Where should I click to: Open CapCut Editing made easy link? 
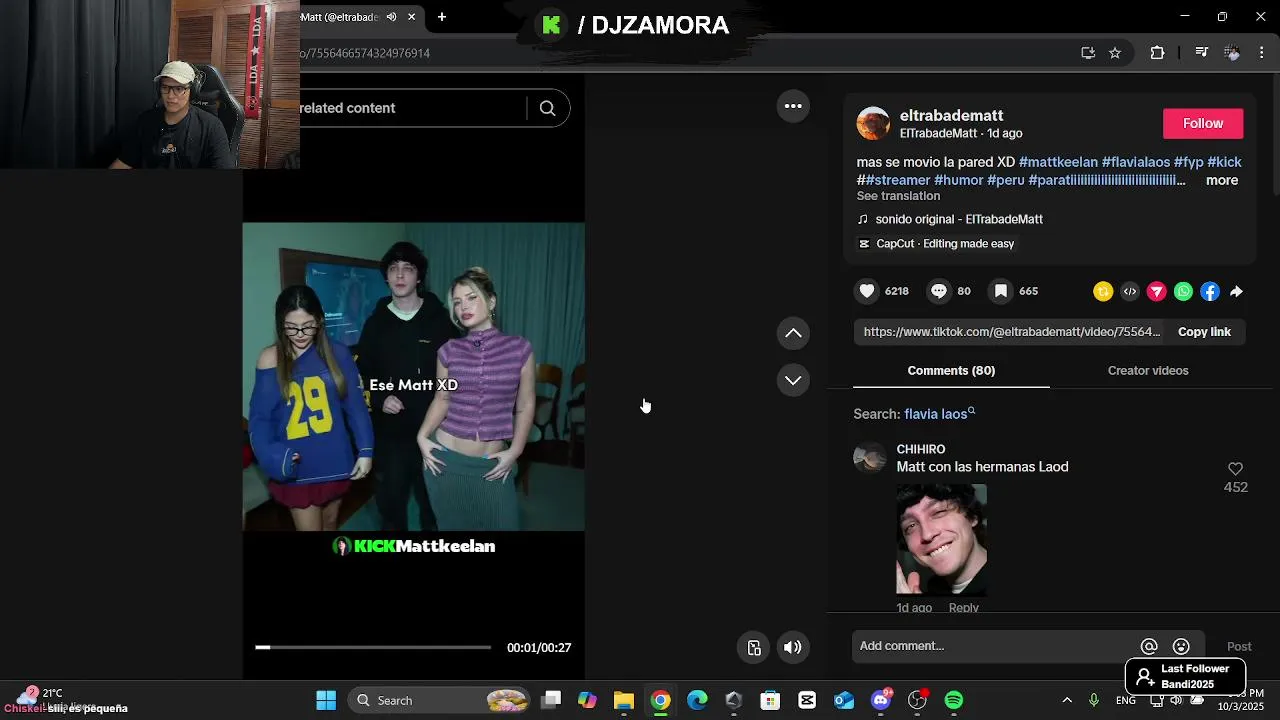tap(936, 244)
